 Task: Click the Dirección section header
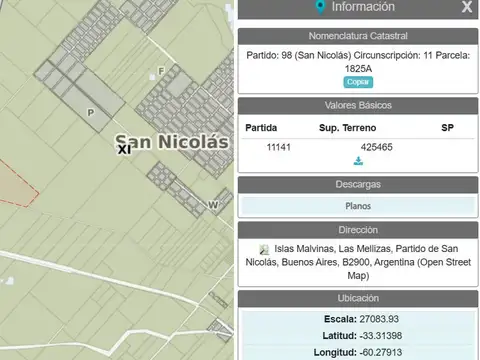click(358, 230)
